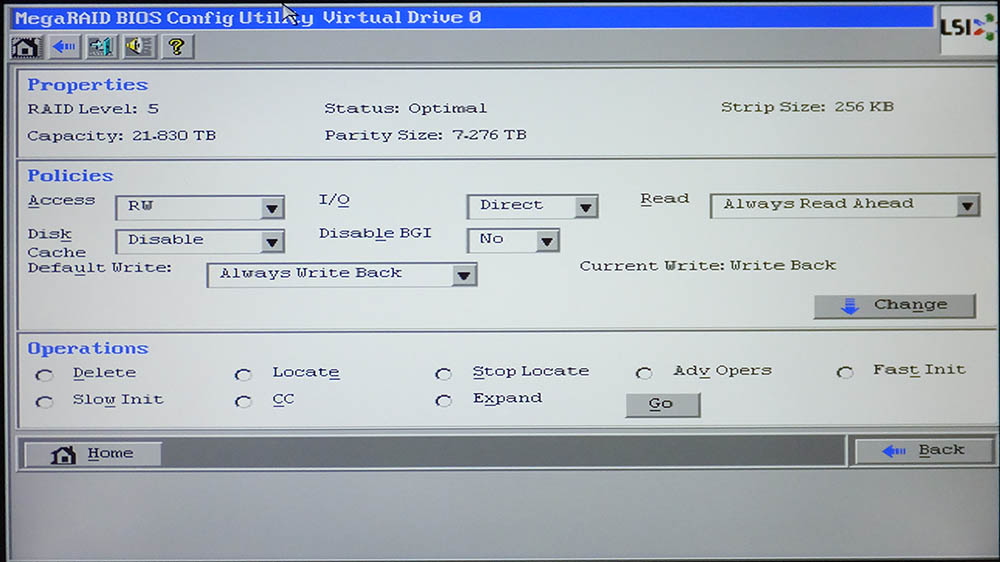Click the LSI logo in the corner
The height and width of the screenshot is (562, 1000).
tap(967, 28)
